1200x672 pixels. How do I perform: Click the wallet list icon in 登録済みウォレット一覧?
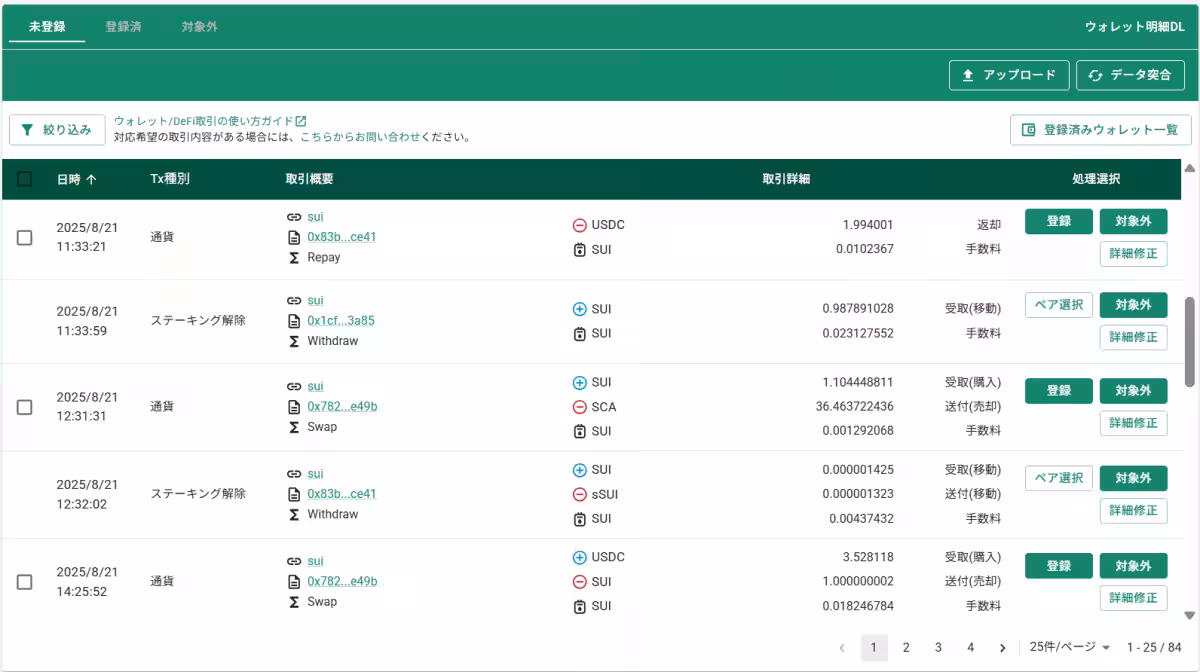click(1028, 130)
